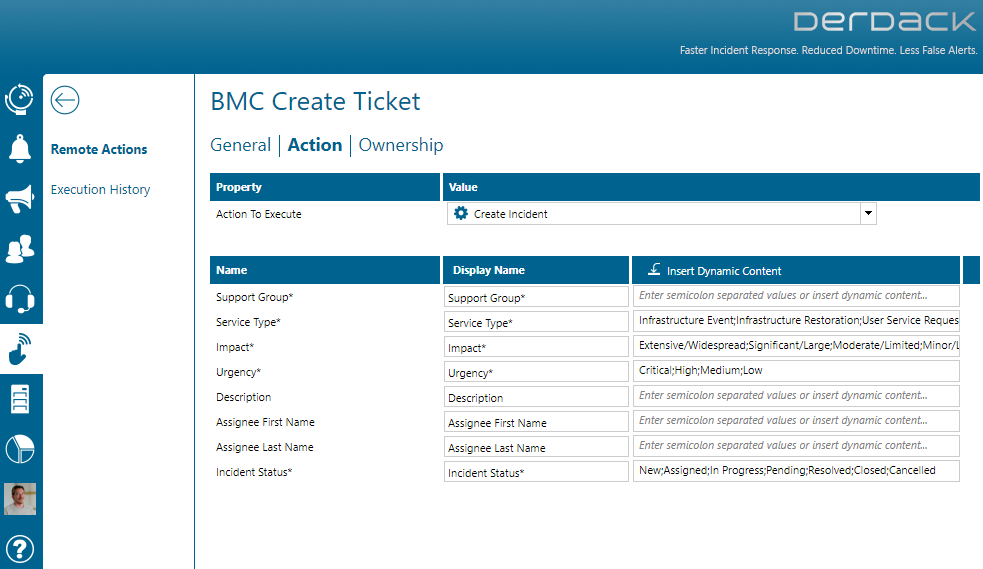Click the 'Service Type*' name cell
Image resolution: width=983 pixels, height=569 pixels.
248,322
